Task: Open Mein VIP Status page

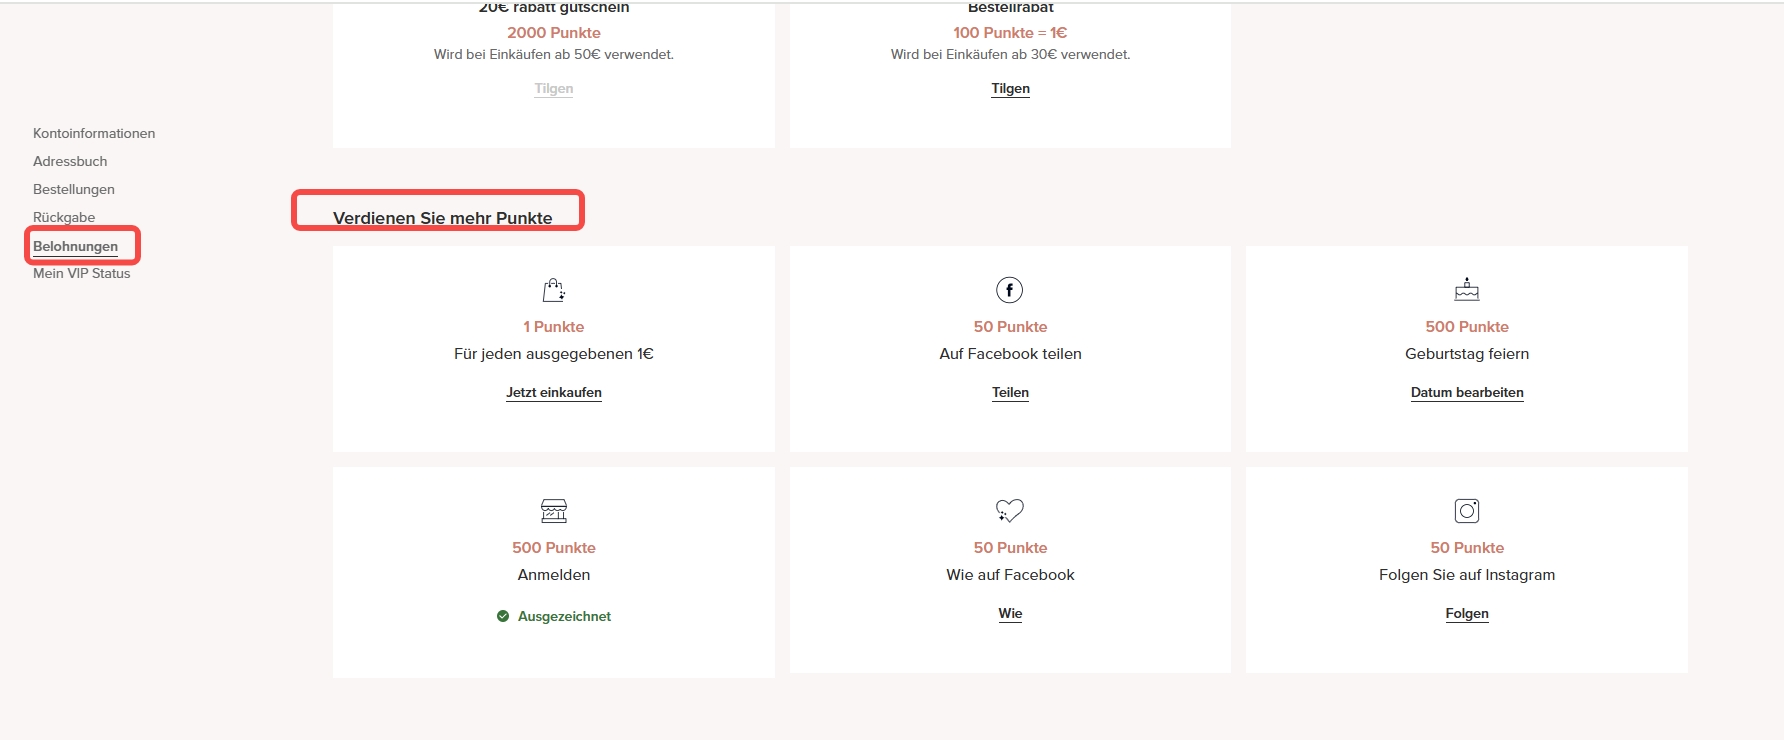Action: point(82,273)
